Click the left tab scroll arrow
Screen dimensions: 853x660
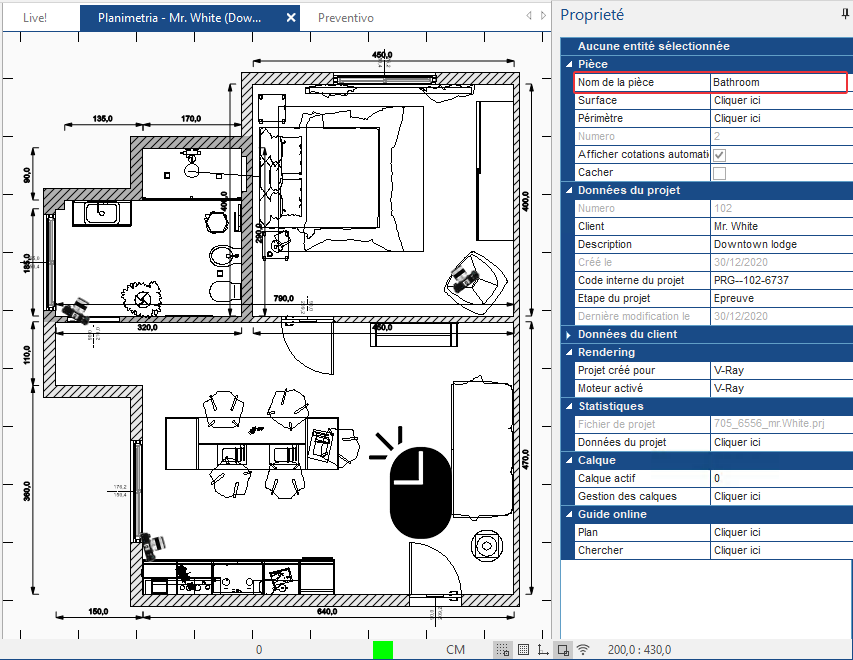[x=529, y=16]
